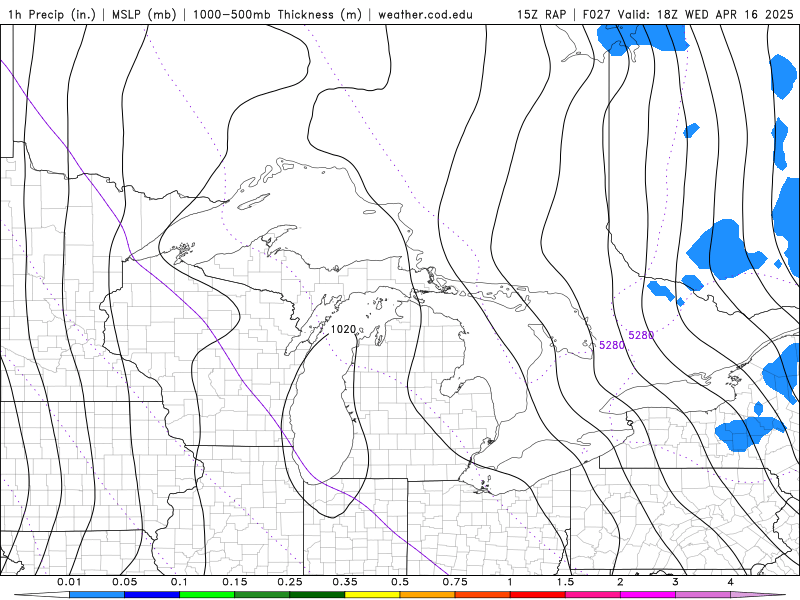Image resolution: width=800 pixels, height=600 pixels.
Task: Click the 1020 isobar label on map
Action: (x=343, y=330)
